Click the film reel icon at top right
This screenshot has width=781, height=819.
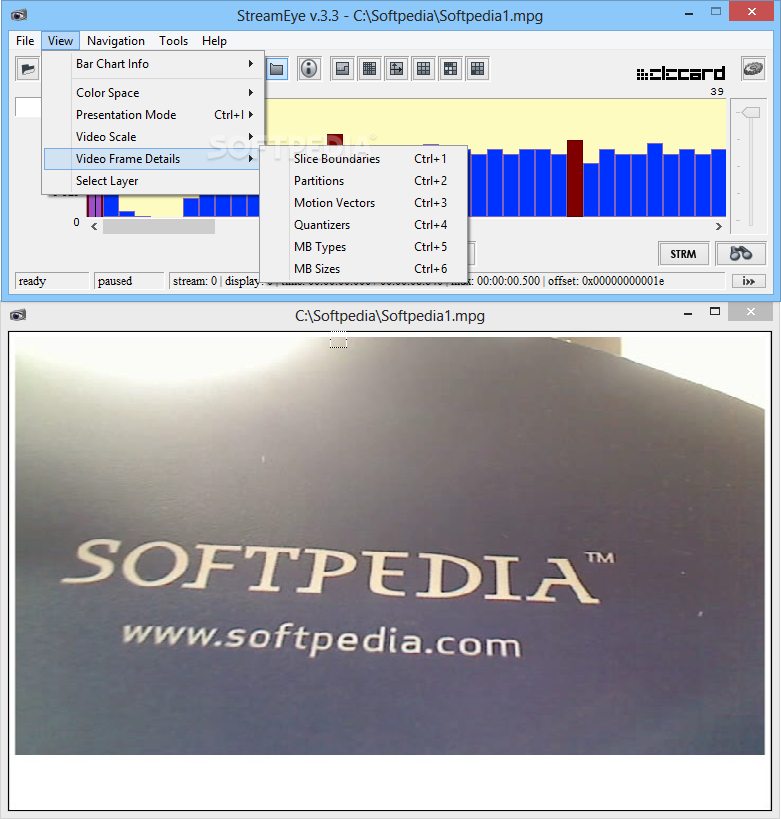(x=753, y=68)
